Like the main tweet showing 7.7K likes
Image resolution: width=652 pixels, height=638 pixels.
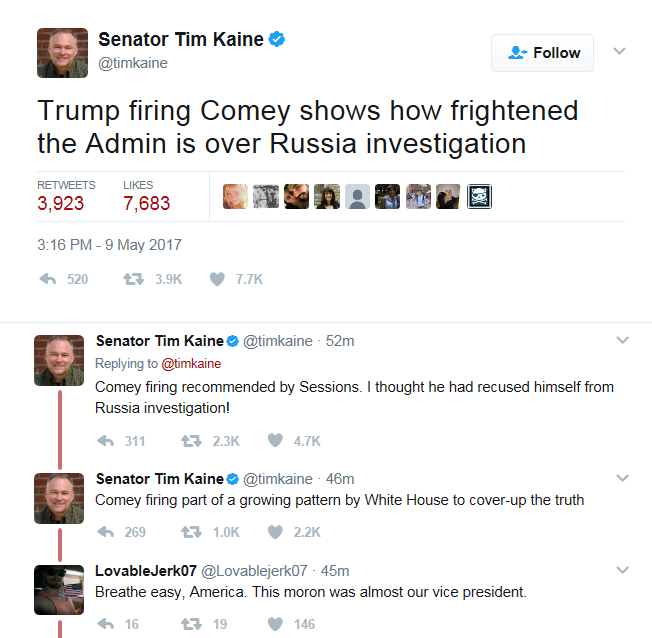tap(217, 279)
